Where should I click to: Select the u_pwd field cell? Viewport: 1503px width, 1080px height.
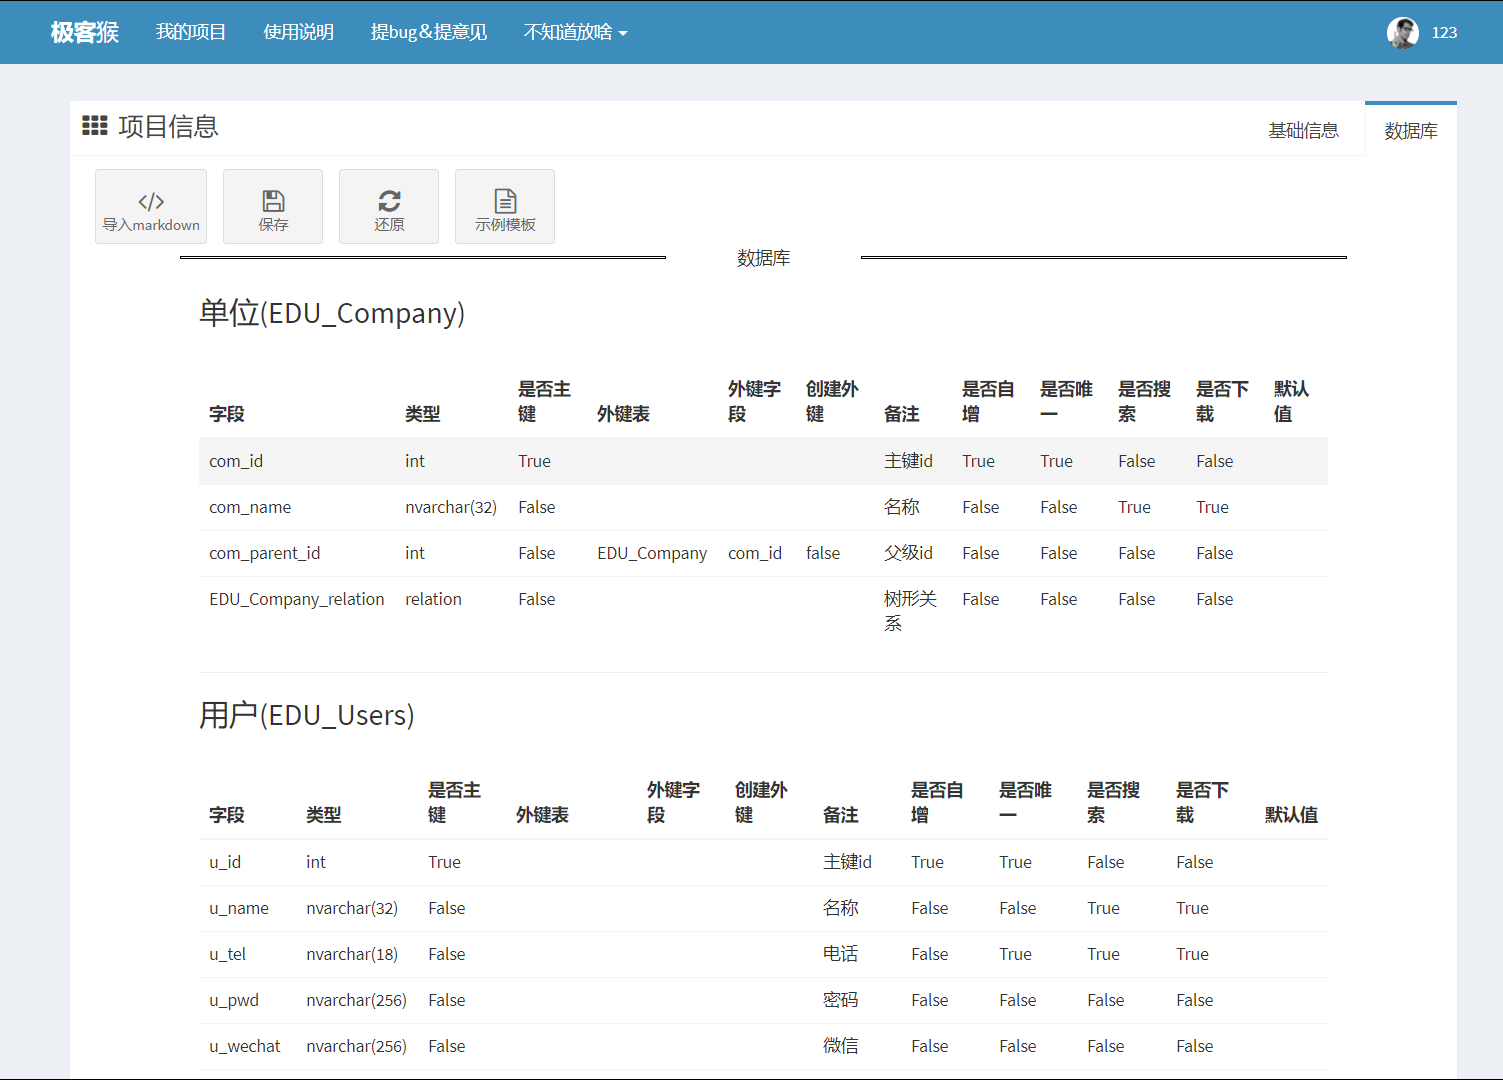234,1000
